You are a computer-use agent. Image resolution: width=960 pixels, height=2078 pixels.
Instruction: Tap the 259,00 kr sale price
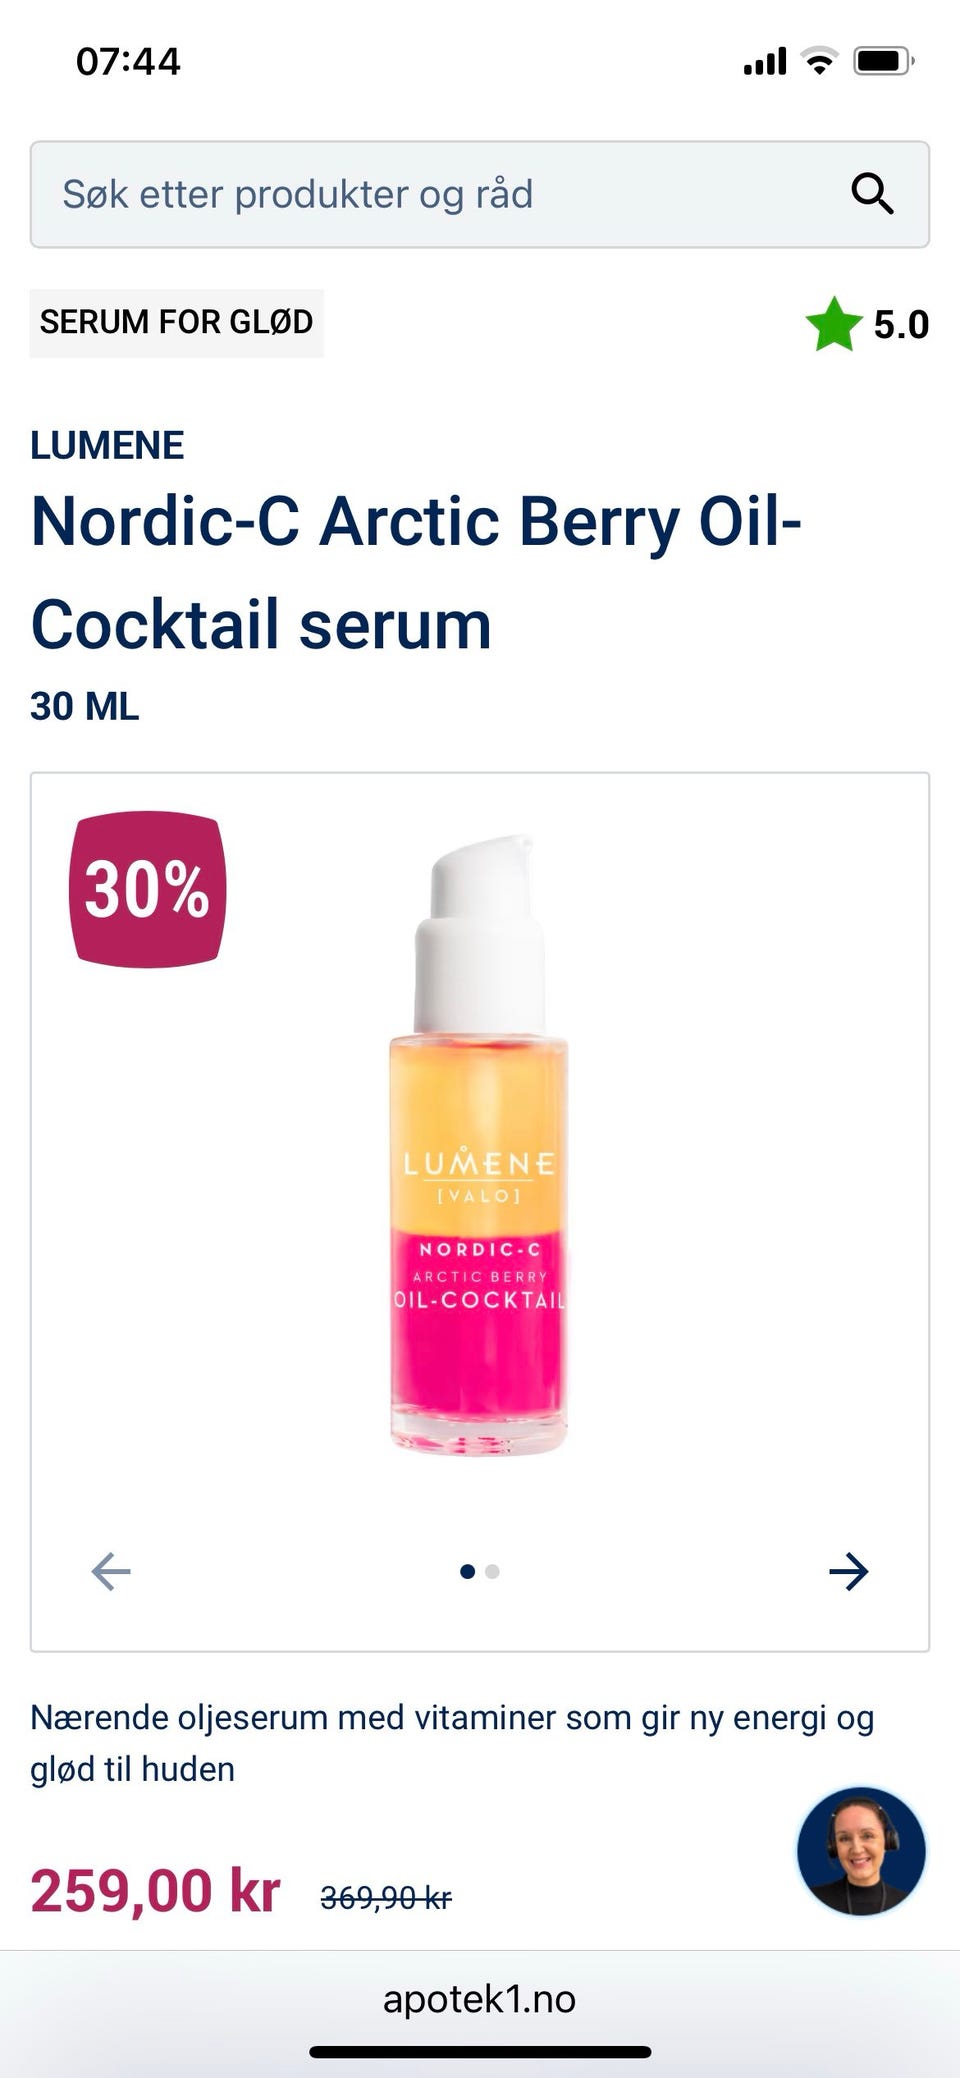click(x=155, y=1891)
